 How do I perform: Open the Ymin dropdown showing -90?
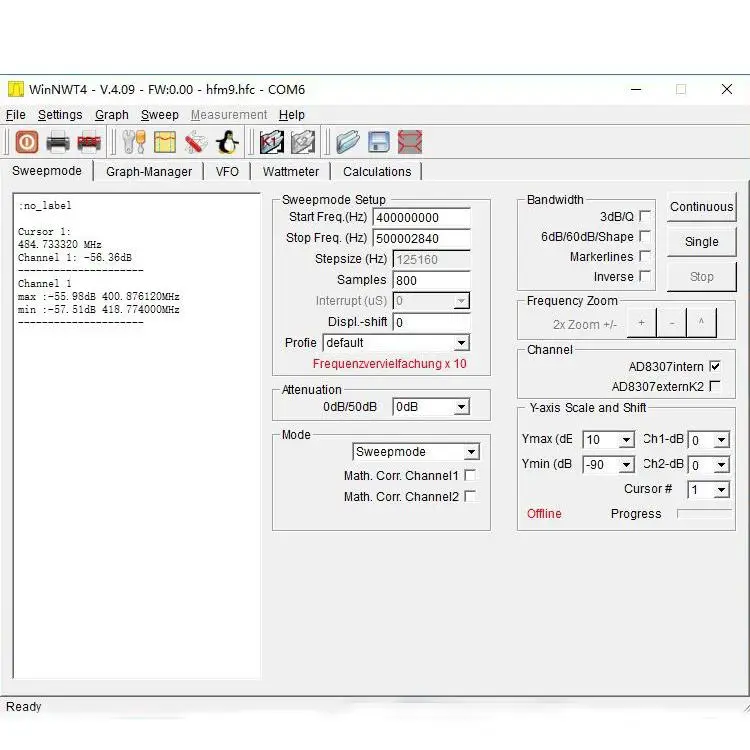point(608,464)
